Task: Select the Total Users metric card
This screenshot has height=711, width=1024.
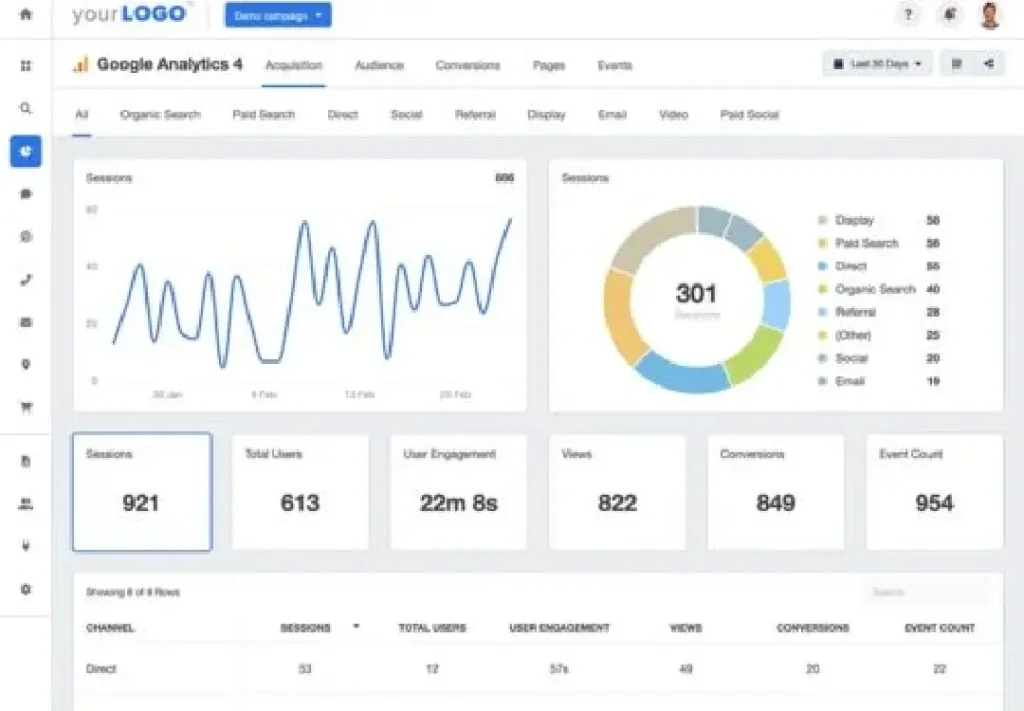Action: click(x=300, y=491)
